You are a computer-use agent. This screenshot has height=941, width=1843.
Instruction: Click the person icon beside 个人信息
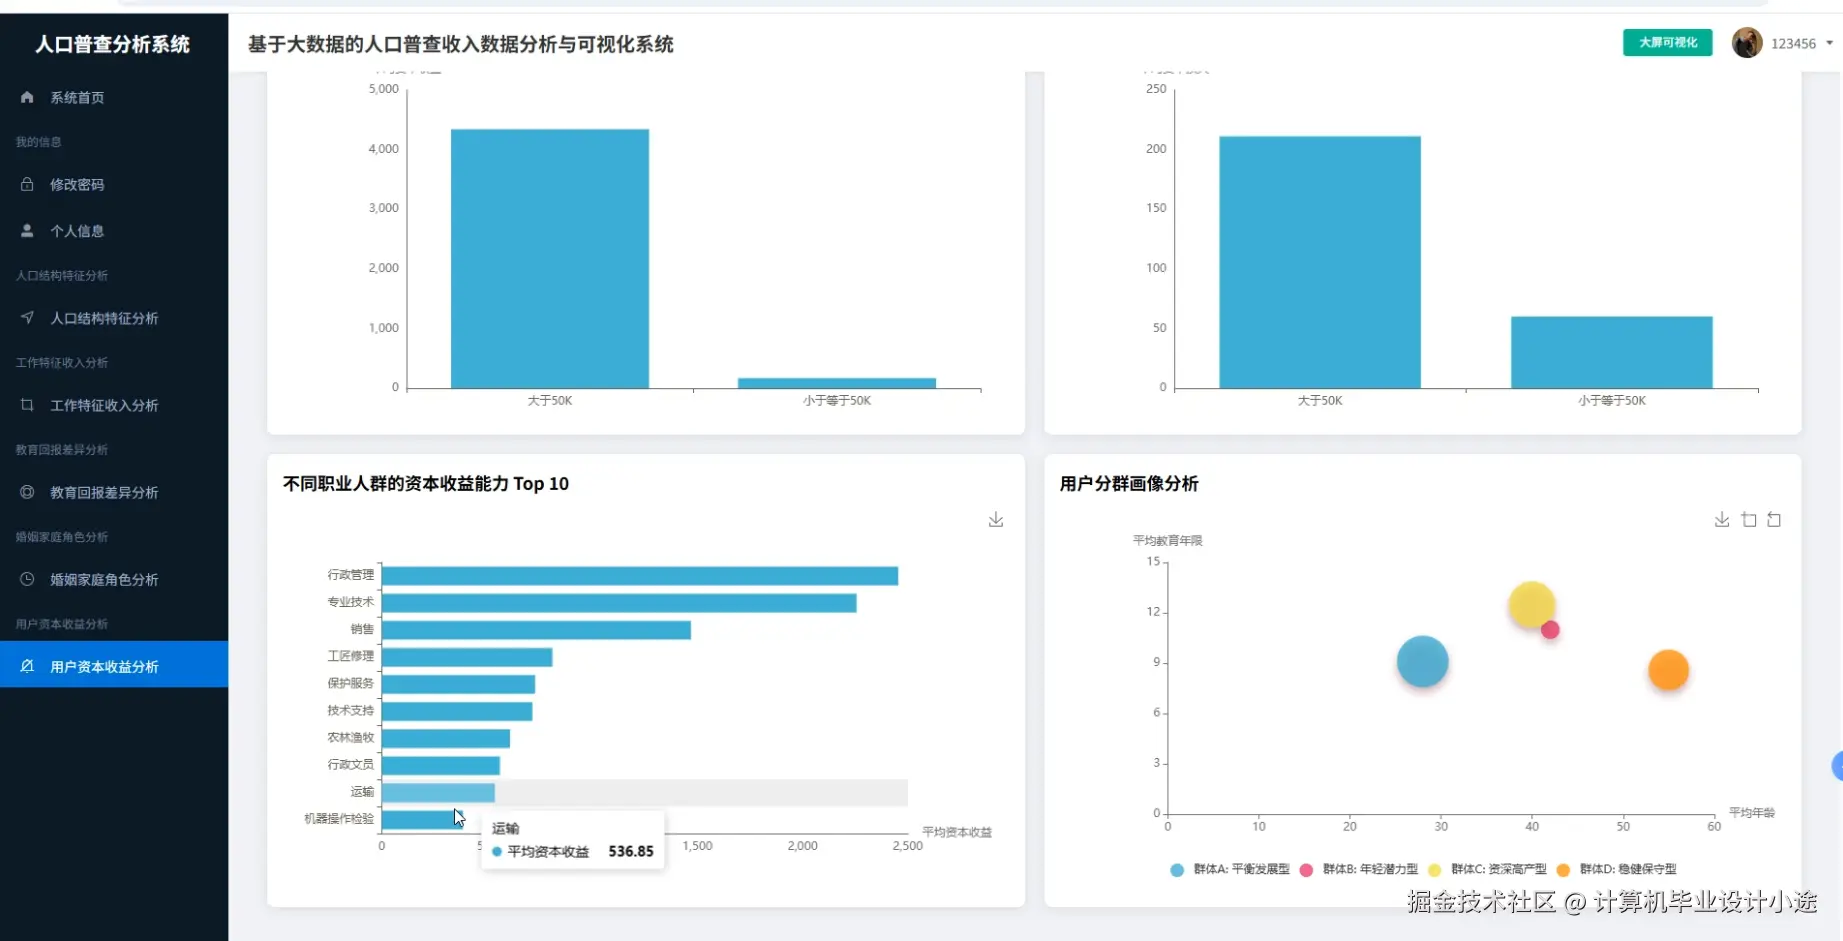point(27,231)
